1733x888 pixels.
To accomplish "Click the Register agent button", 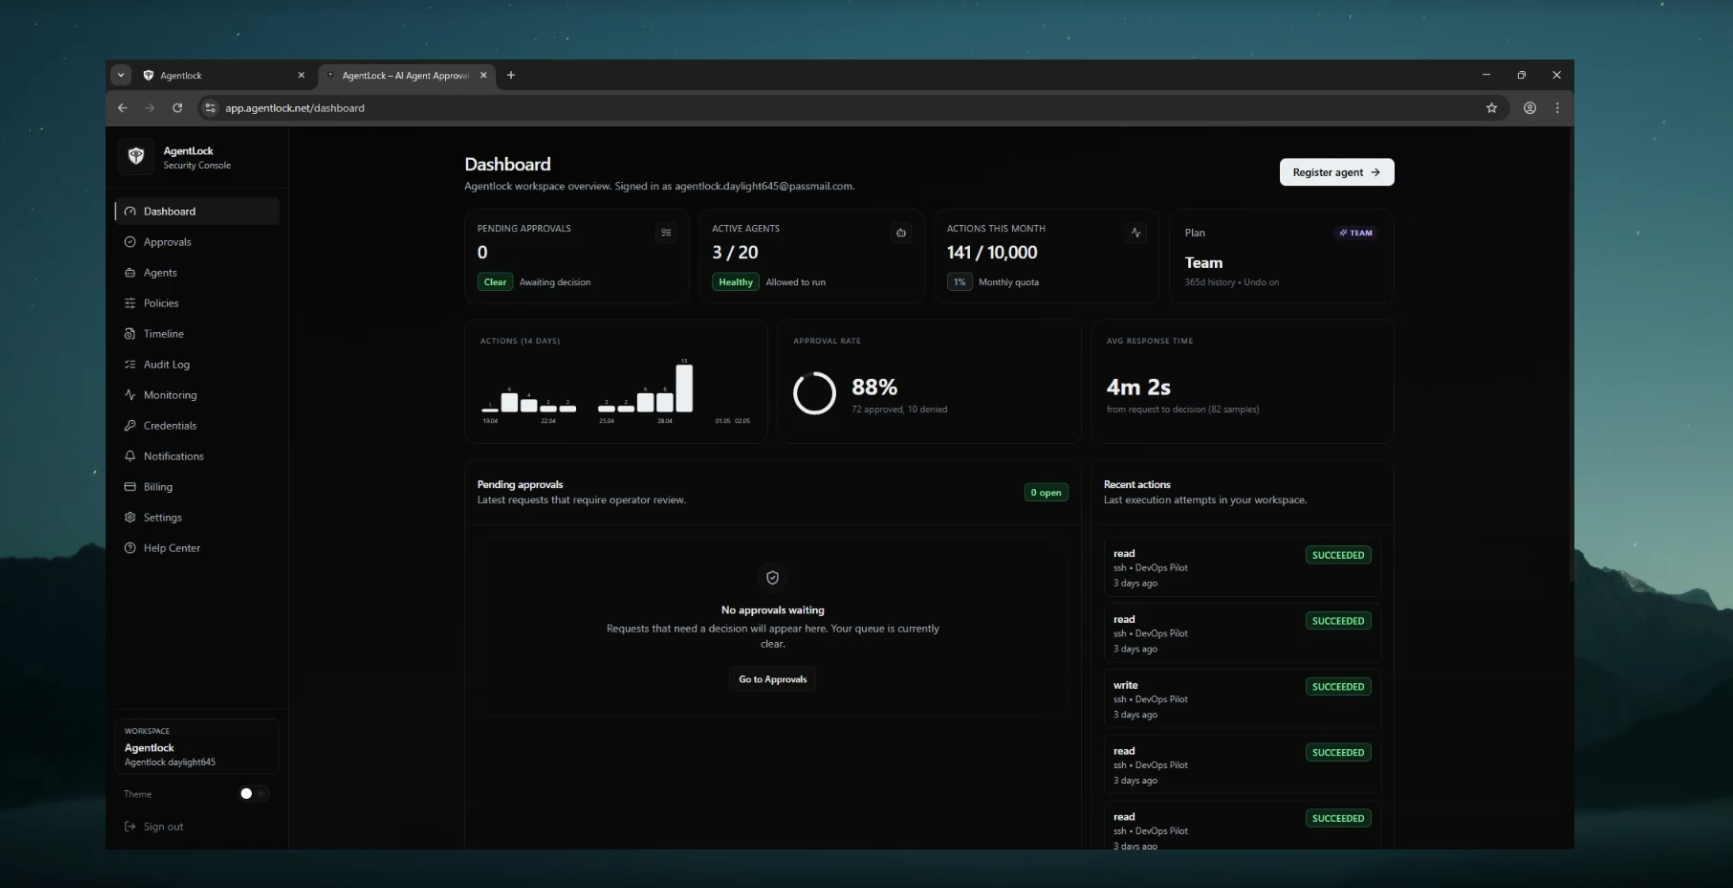I will (x=1337, y=172).
